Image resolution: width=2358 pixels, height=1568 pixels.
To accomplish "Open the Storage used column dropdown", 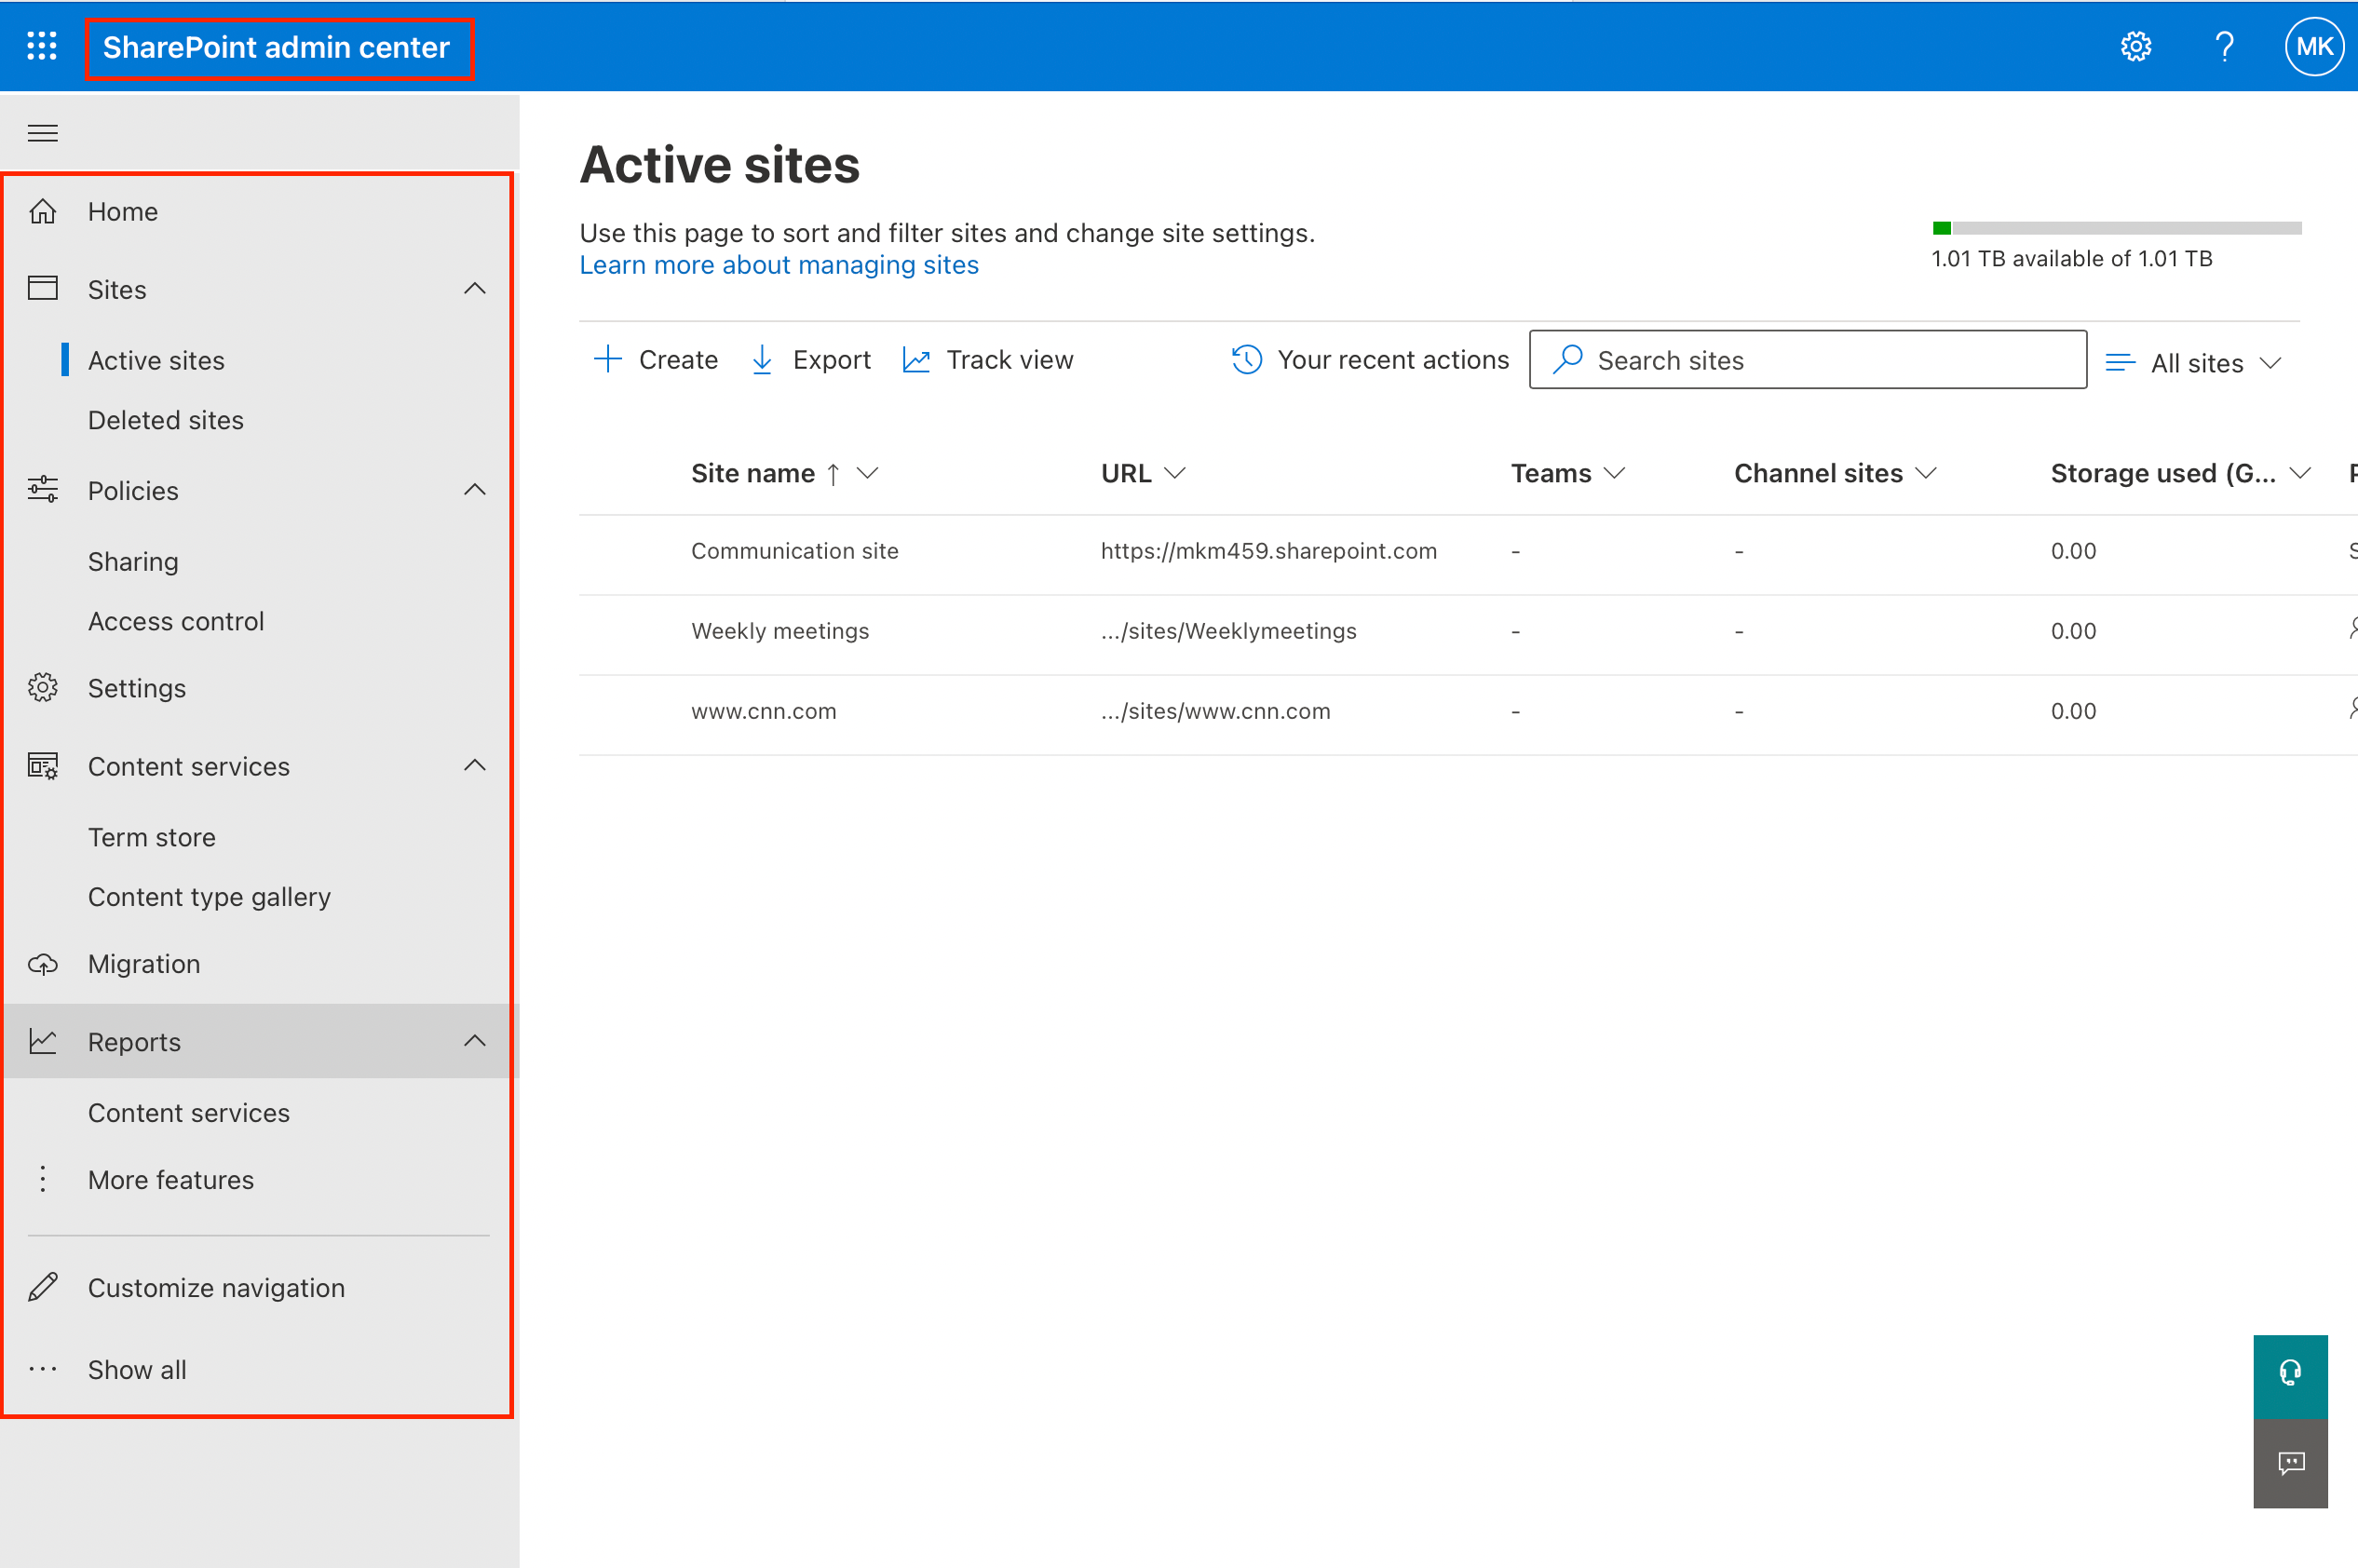I will (2300, 473).
